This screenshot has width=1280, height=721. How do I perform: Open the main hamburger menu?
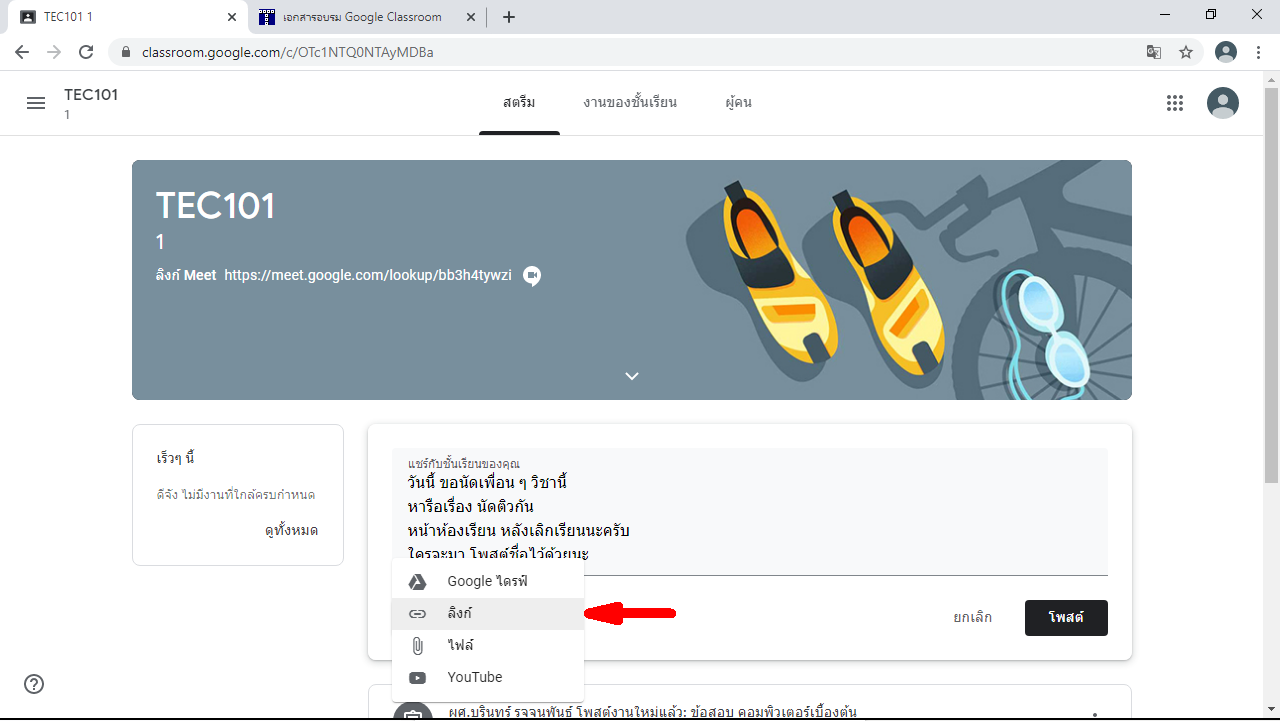coord(36,103)
